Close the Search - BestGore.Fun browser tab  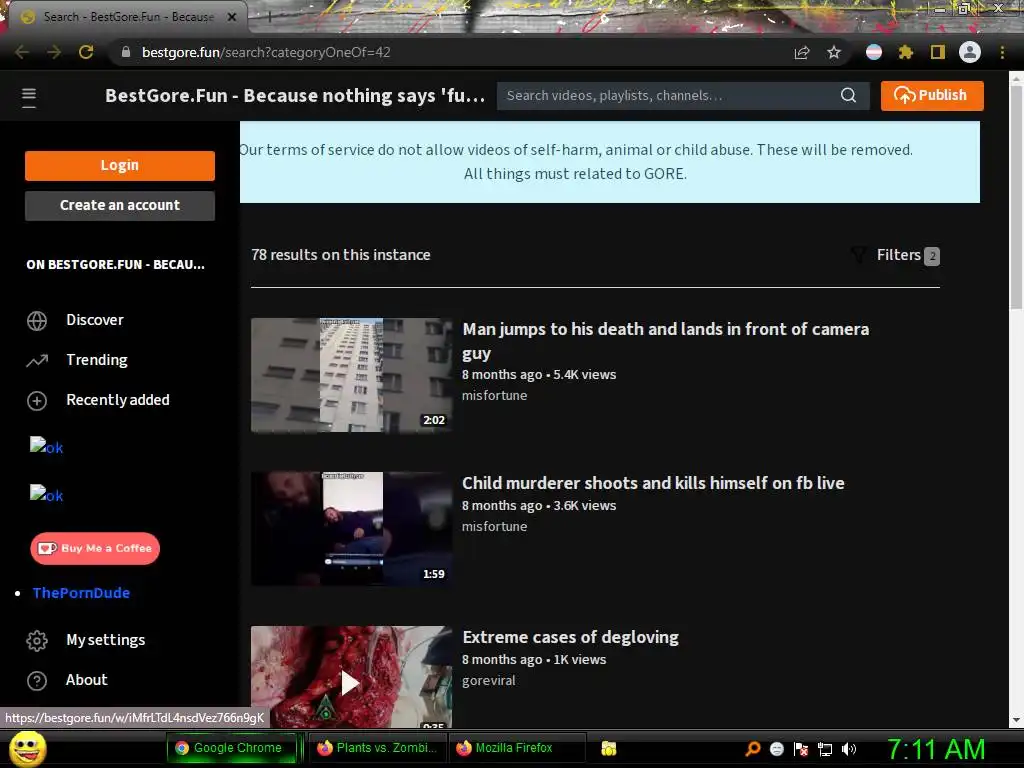point(232,17)
